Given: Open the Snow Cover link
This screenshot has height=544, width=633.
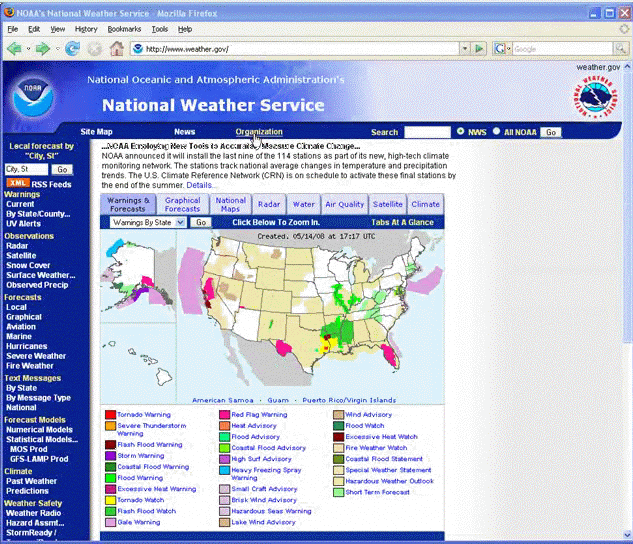Looking at the screenshot, I should 28,266.
